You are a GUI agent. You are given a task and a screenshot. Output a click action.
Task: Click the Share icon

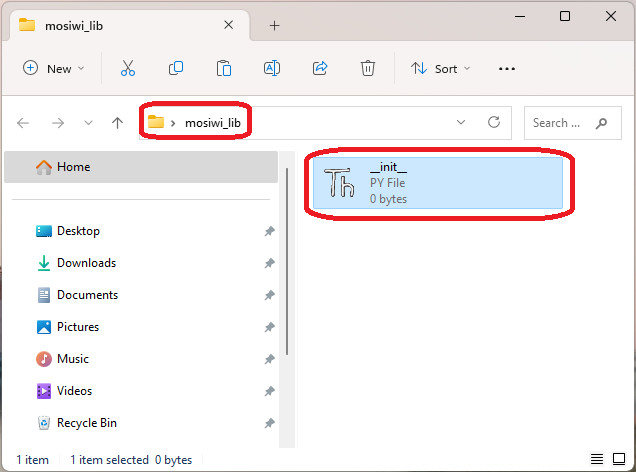(x=320, y=69)
